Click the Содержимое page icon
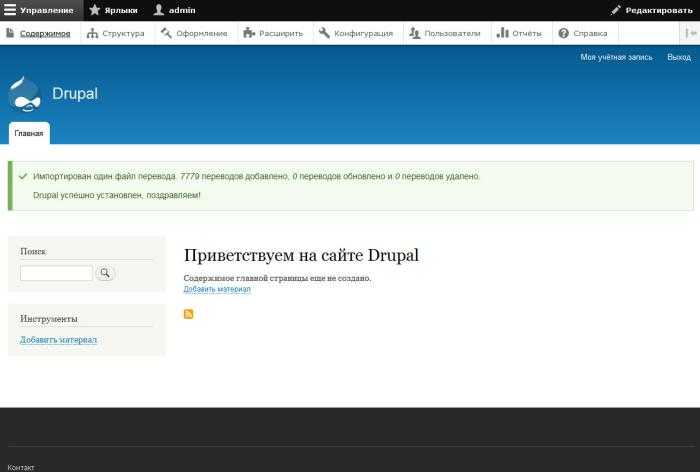 pyautogui.click(x=10, y=33)
